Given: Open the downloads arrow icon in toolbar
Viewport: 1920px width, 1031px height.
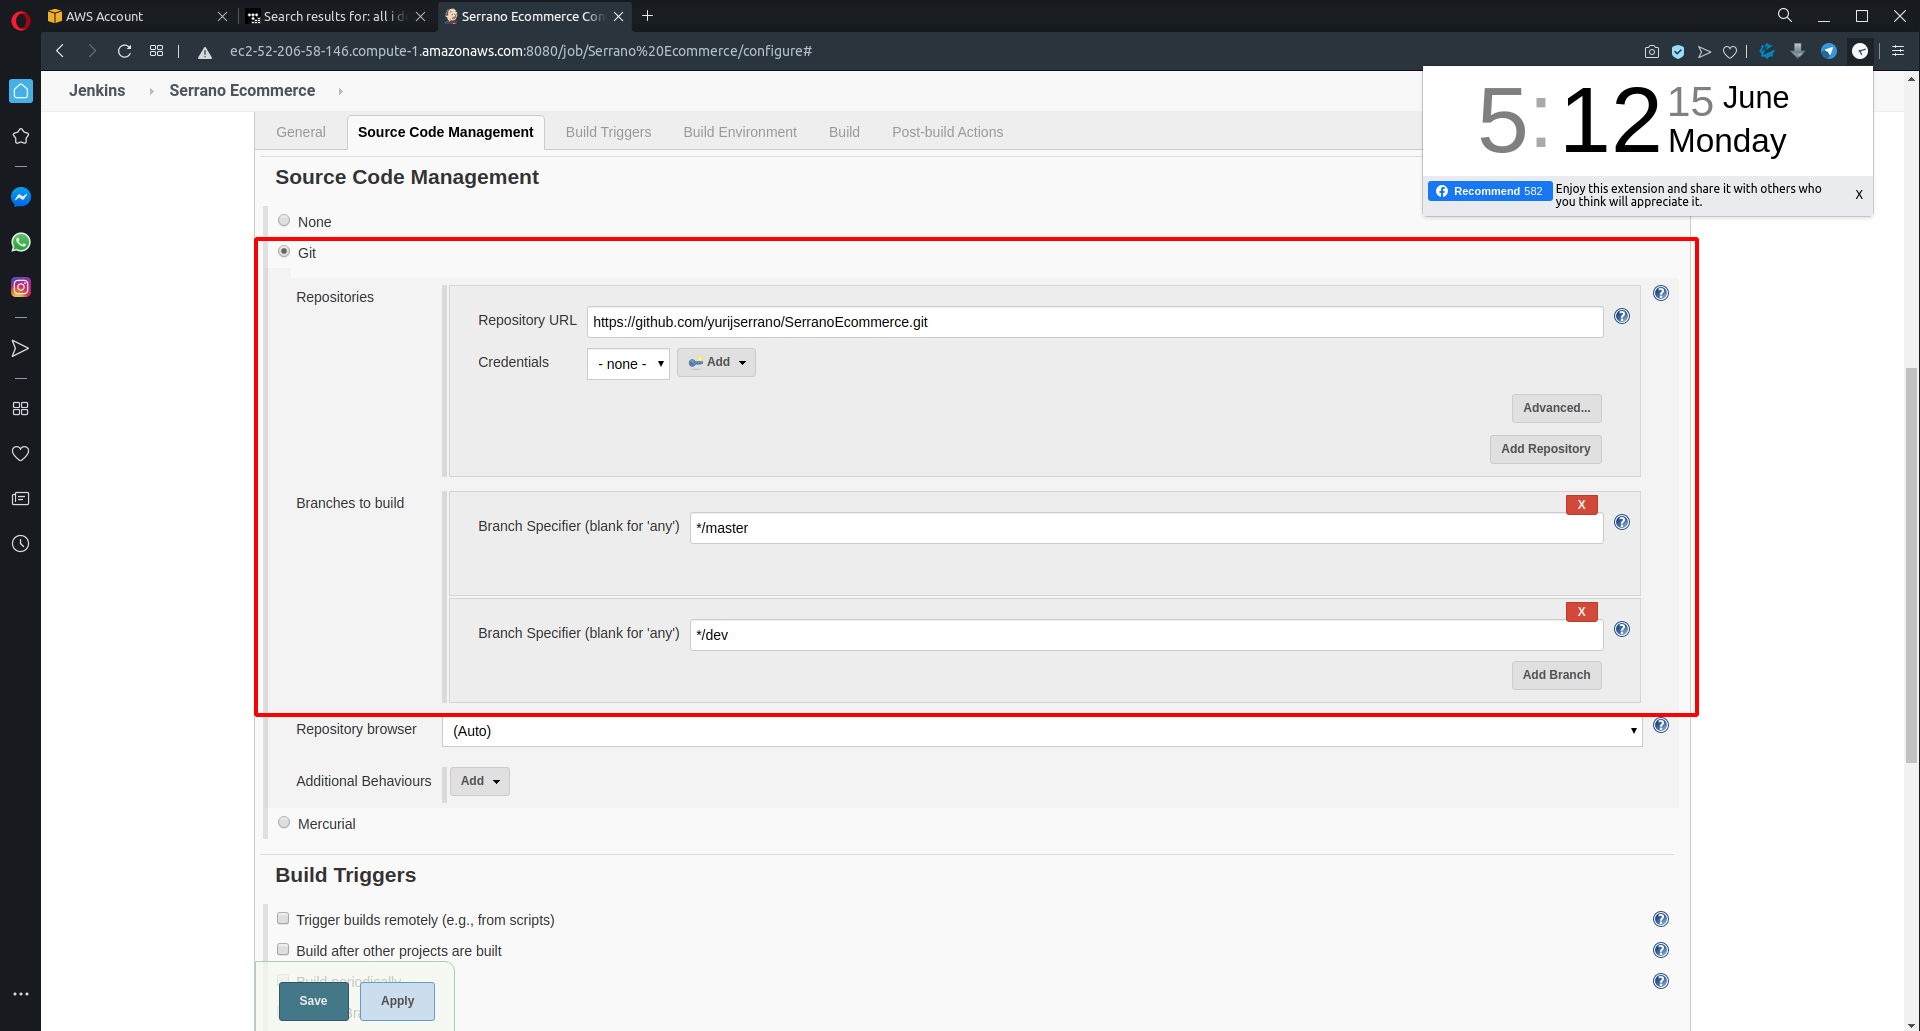Looking at the screenshot, I should point(1798,51).
